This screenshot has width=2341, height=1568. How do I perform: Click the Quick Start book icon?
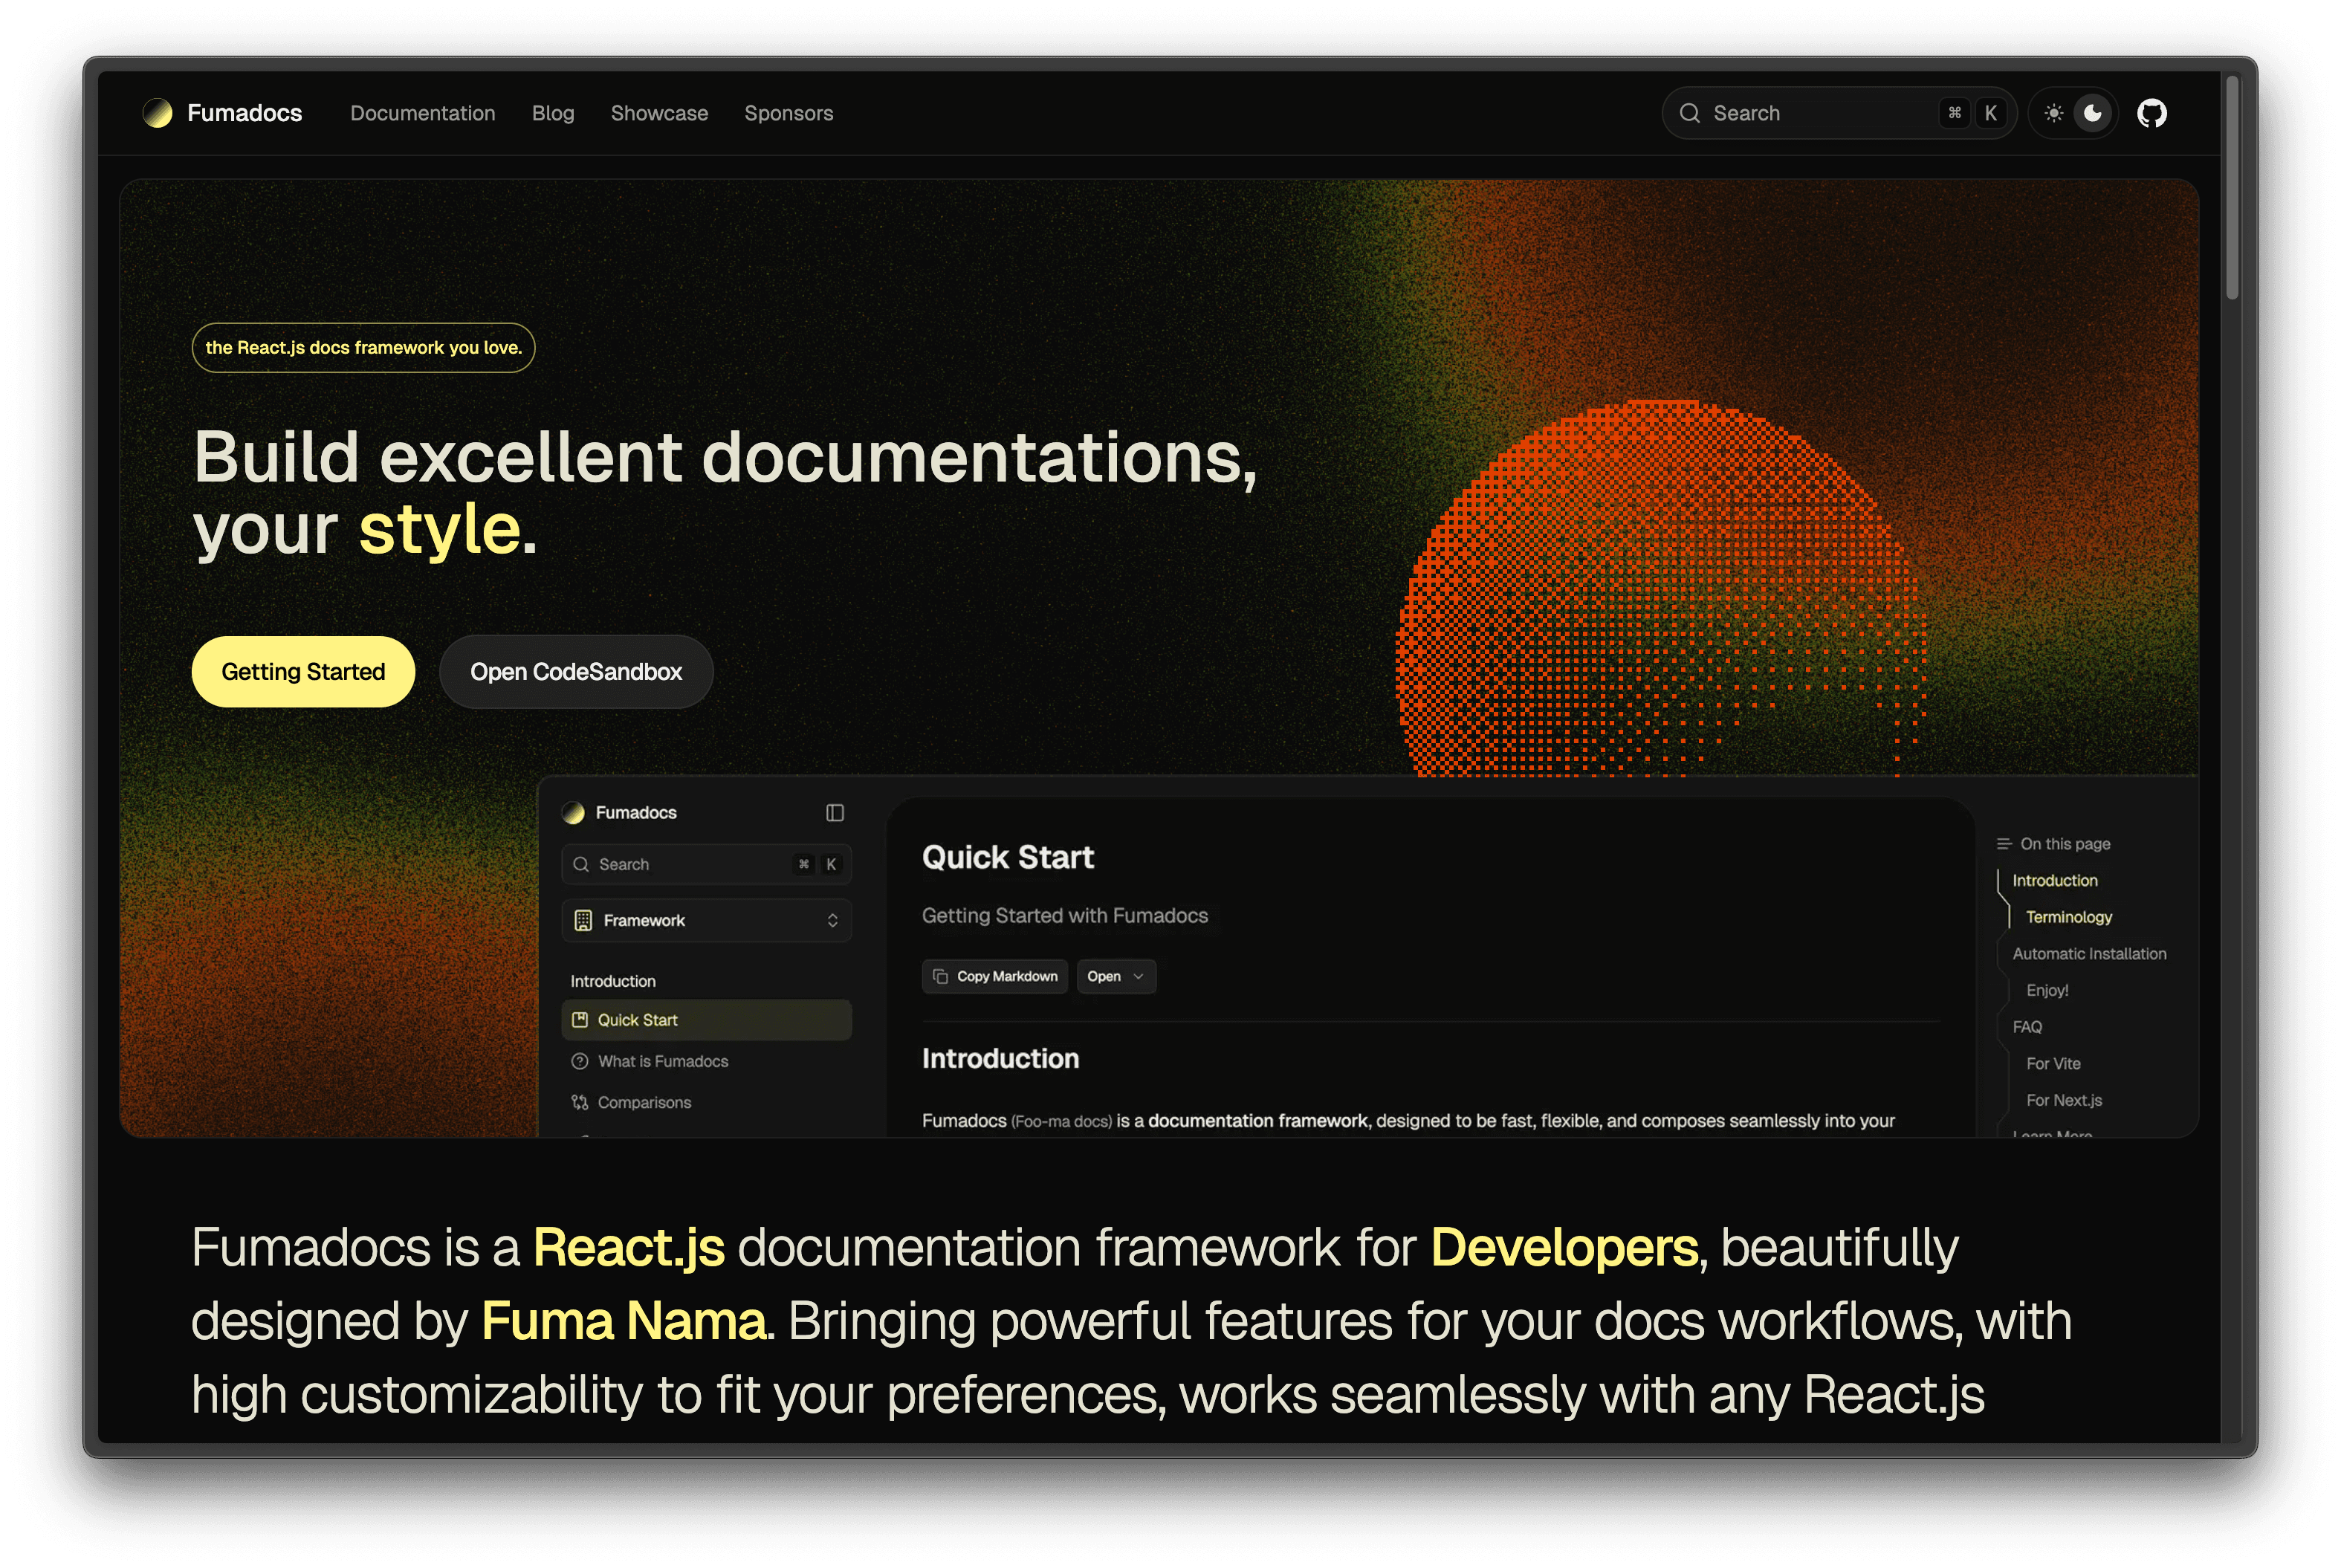point(580,1020)
